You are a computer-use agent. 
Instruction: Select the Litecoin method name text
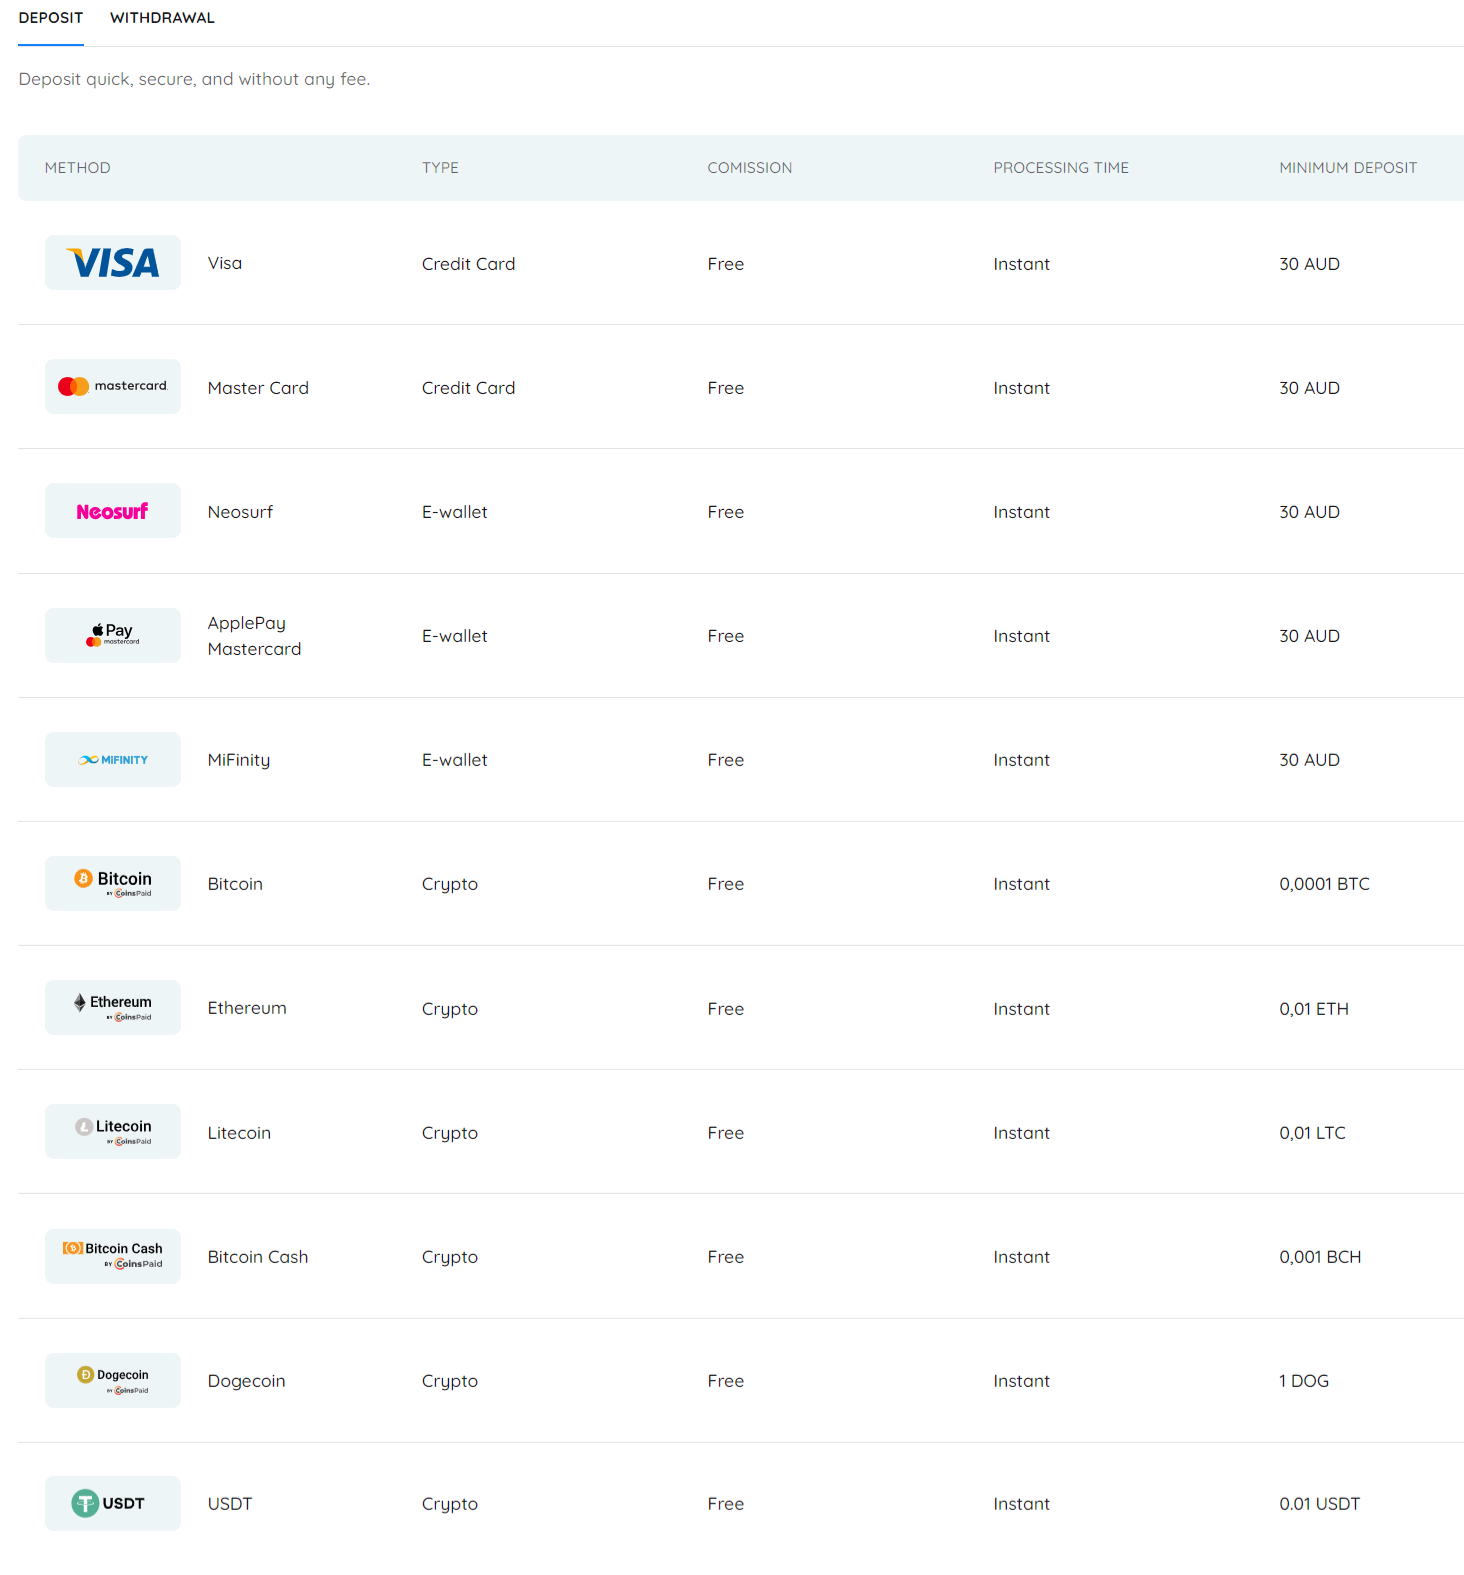(x=239, y=1133)
